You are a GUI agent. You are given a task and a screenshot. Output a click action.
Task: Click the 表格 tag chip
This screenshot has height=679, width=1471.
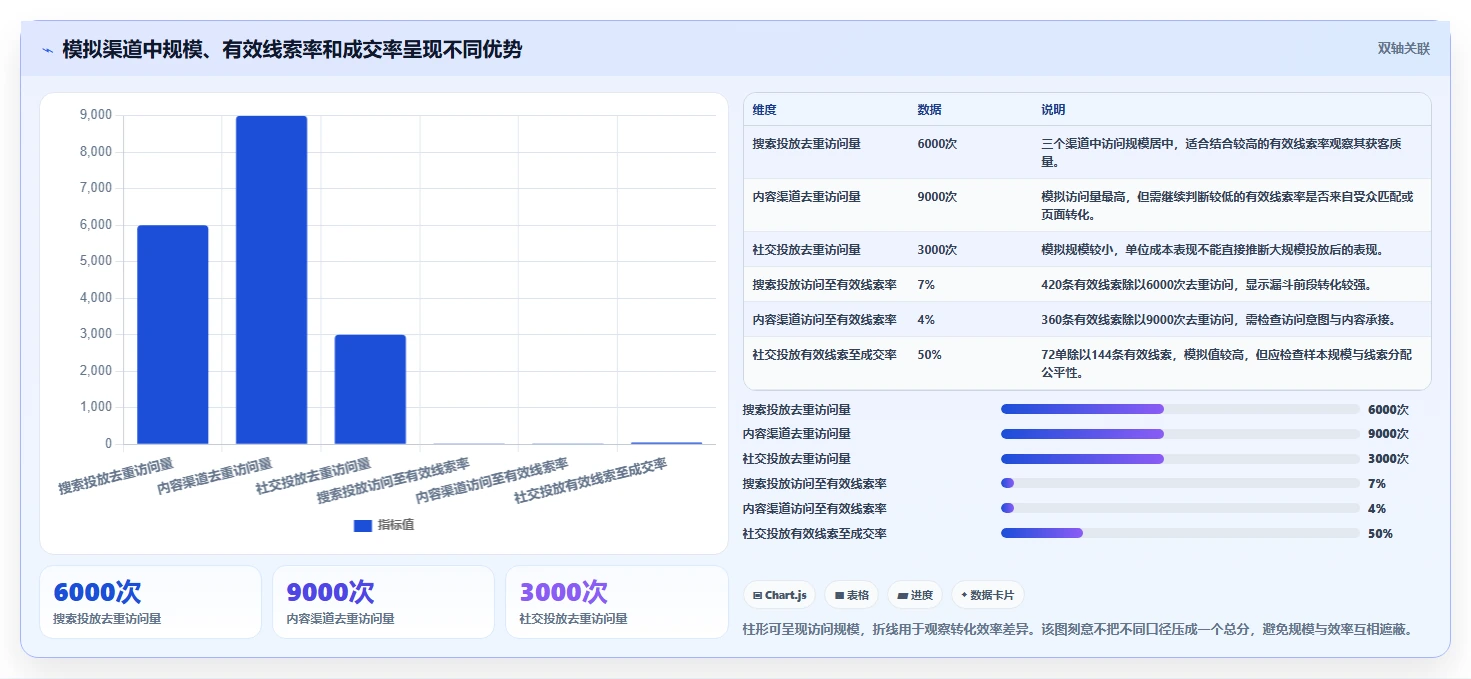point(852,595)
